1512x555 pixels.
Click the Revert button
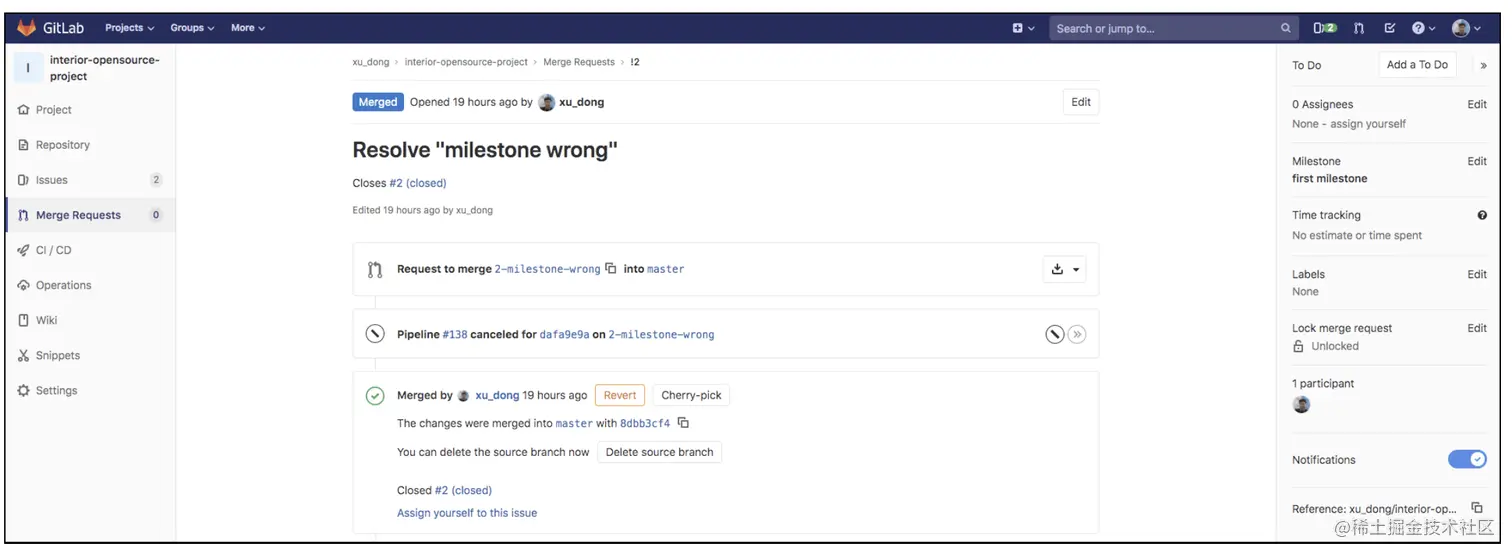(x=620, y=395)
